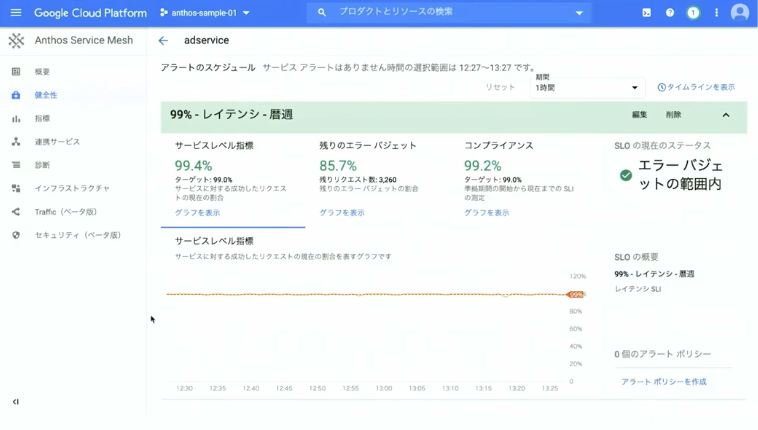Open the user account avatar

coord(740,13)
